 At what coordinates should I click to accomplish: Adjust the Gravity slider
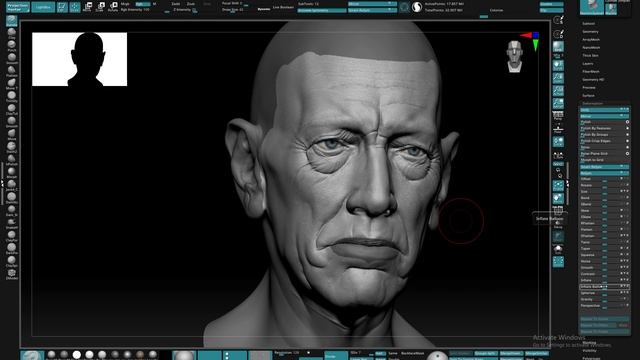(604, 299)
